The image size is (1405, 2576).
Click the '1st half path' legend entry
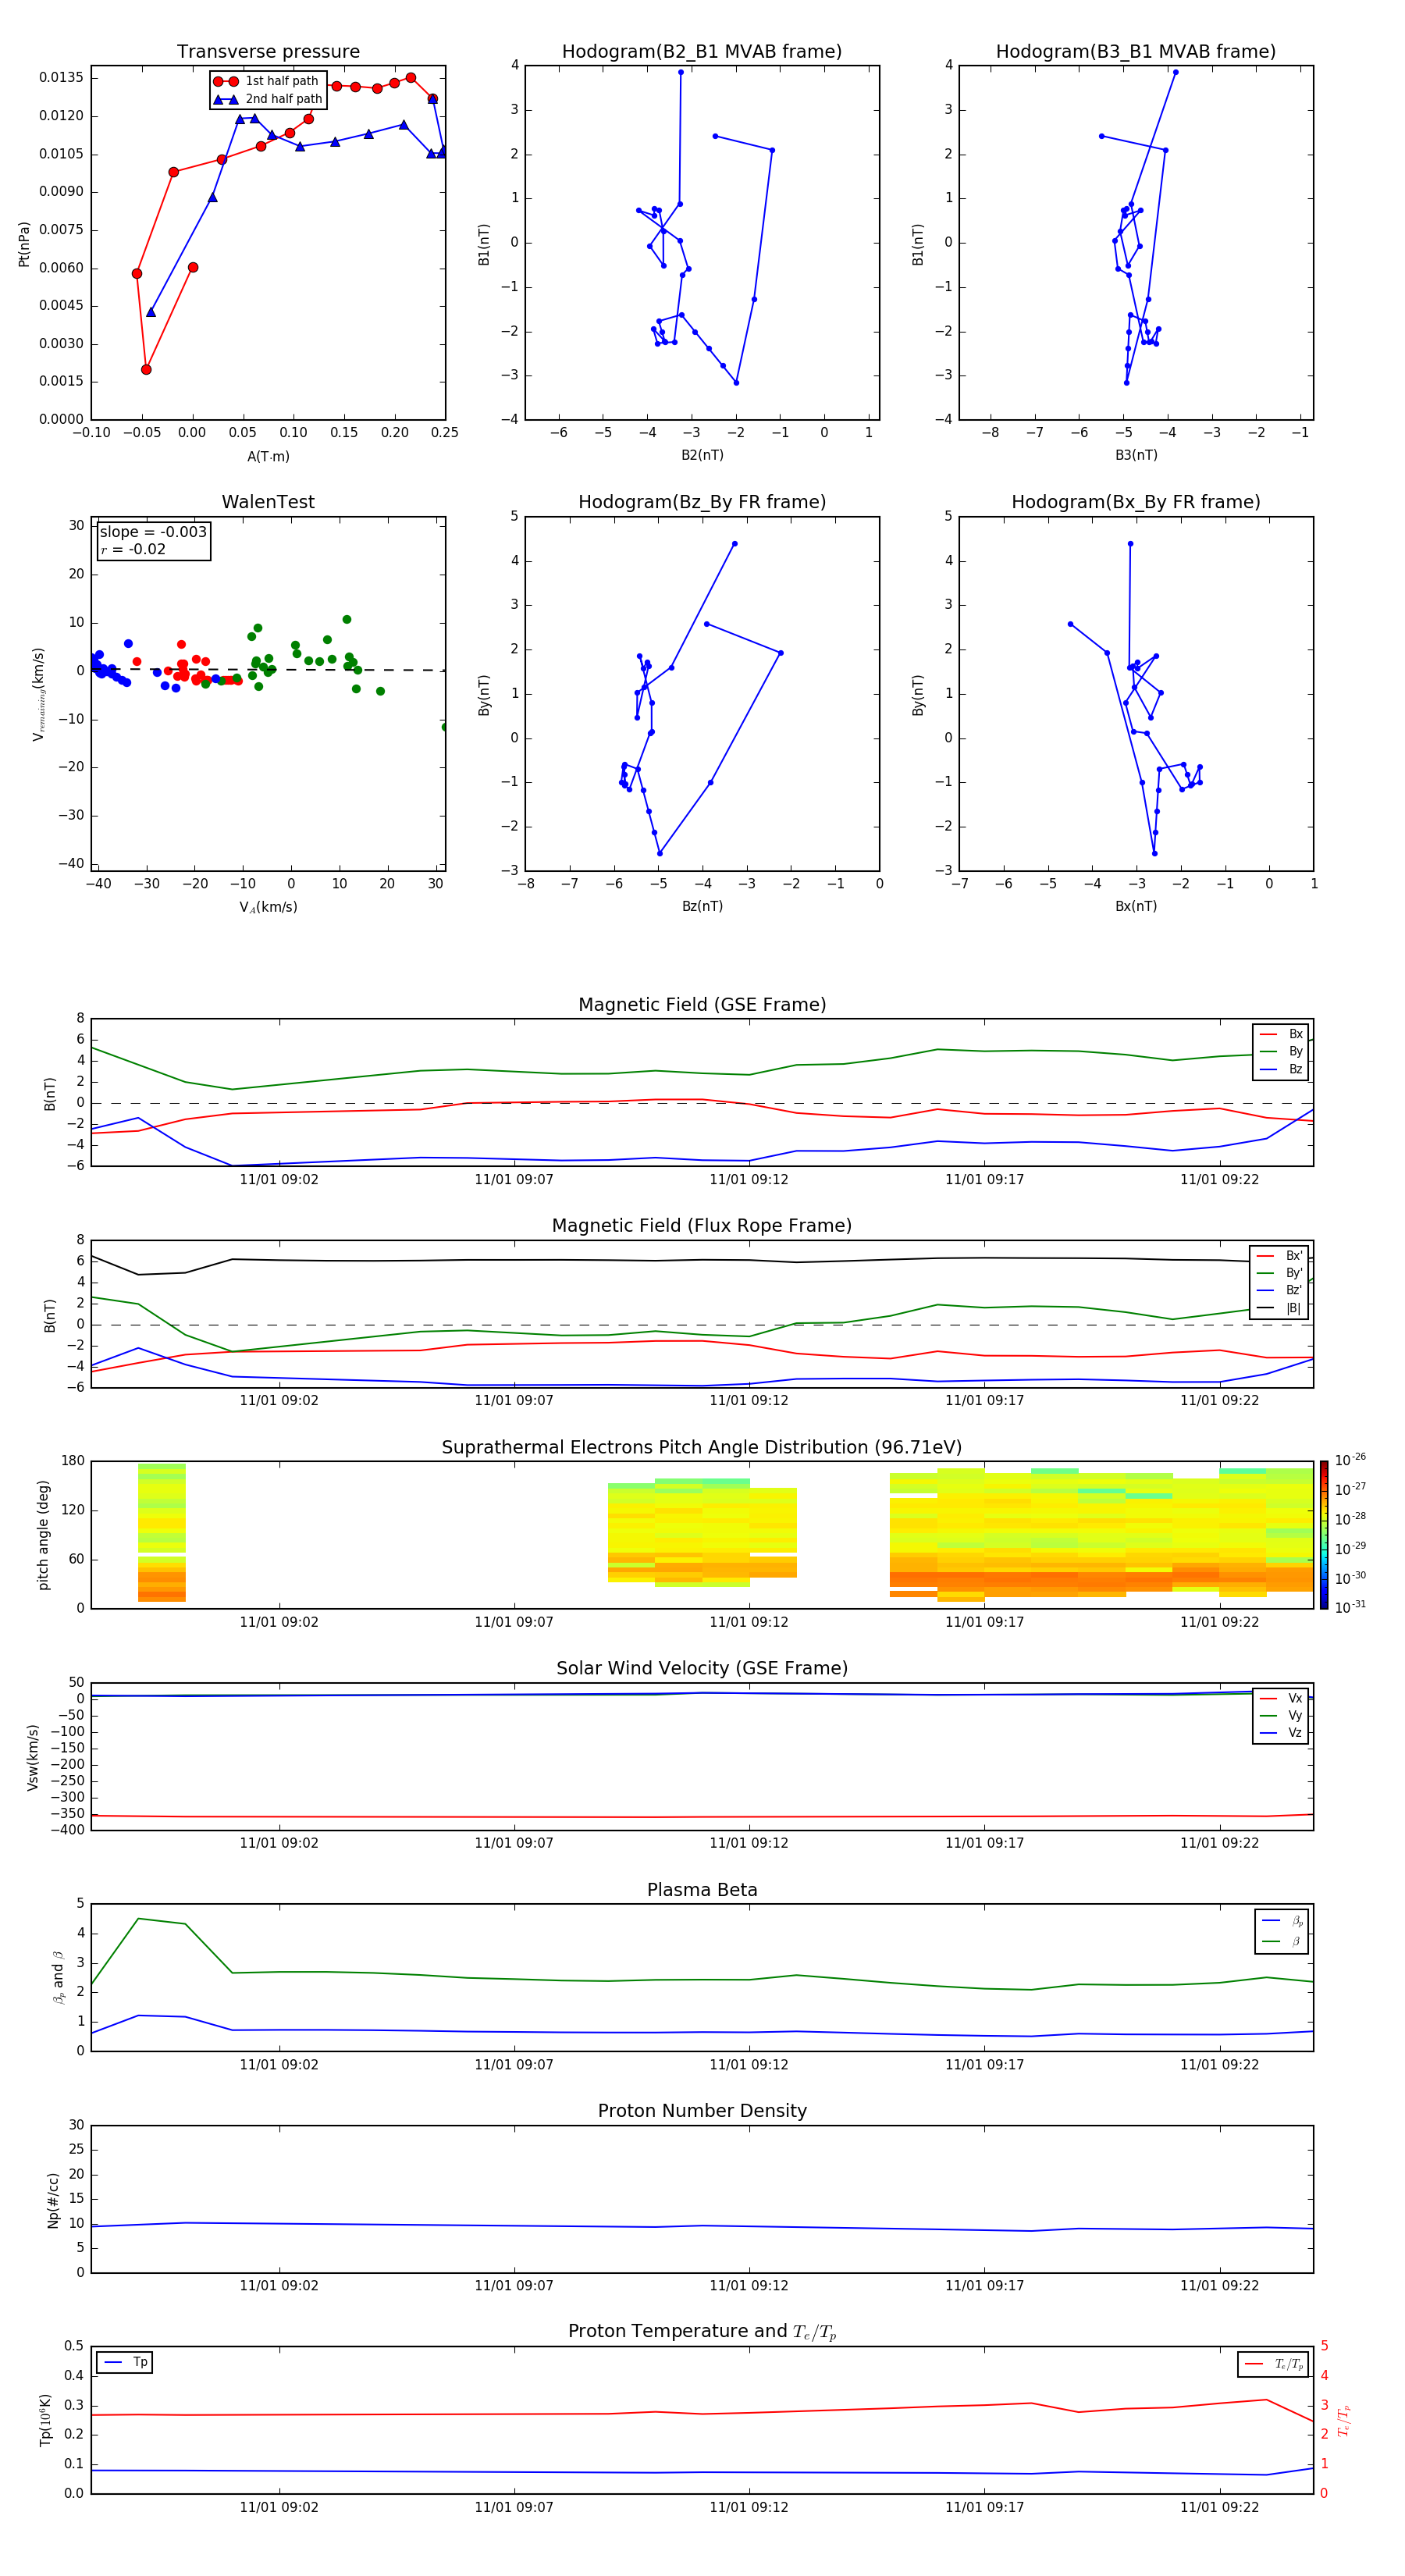pyautogui.click(x=266, y=81)
